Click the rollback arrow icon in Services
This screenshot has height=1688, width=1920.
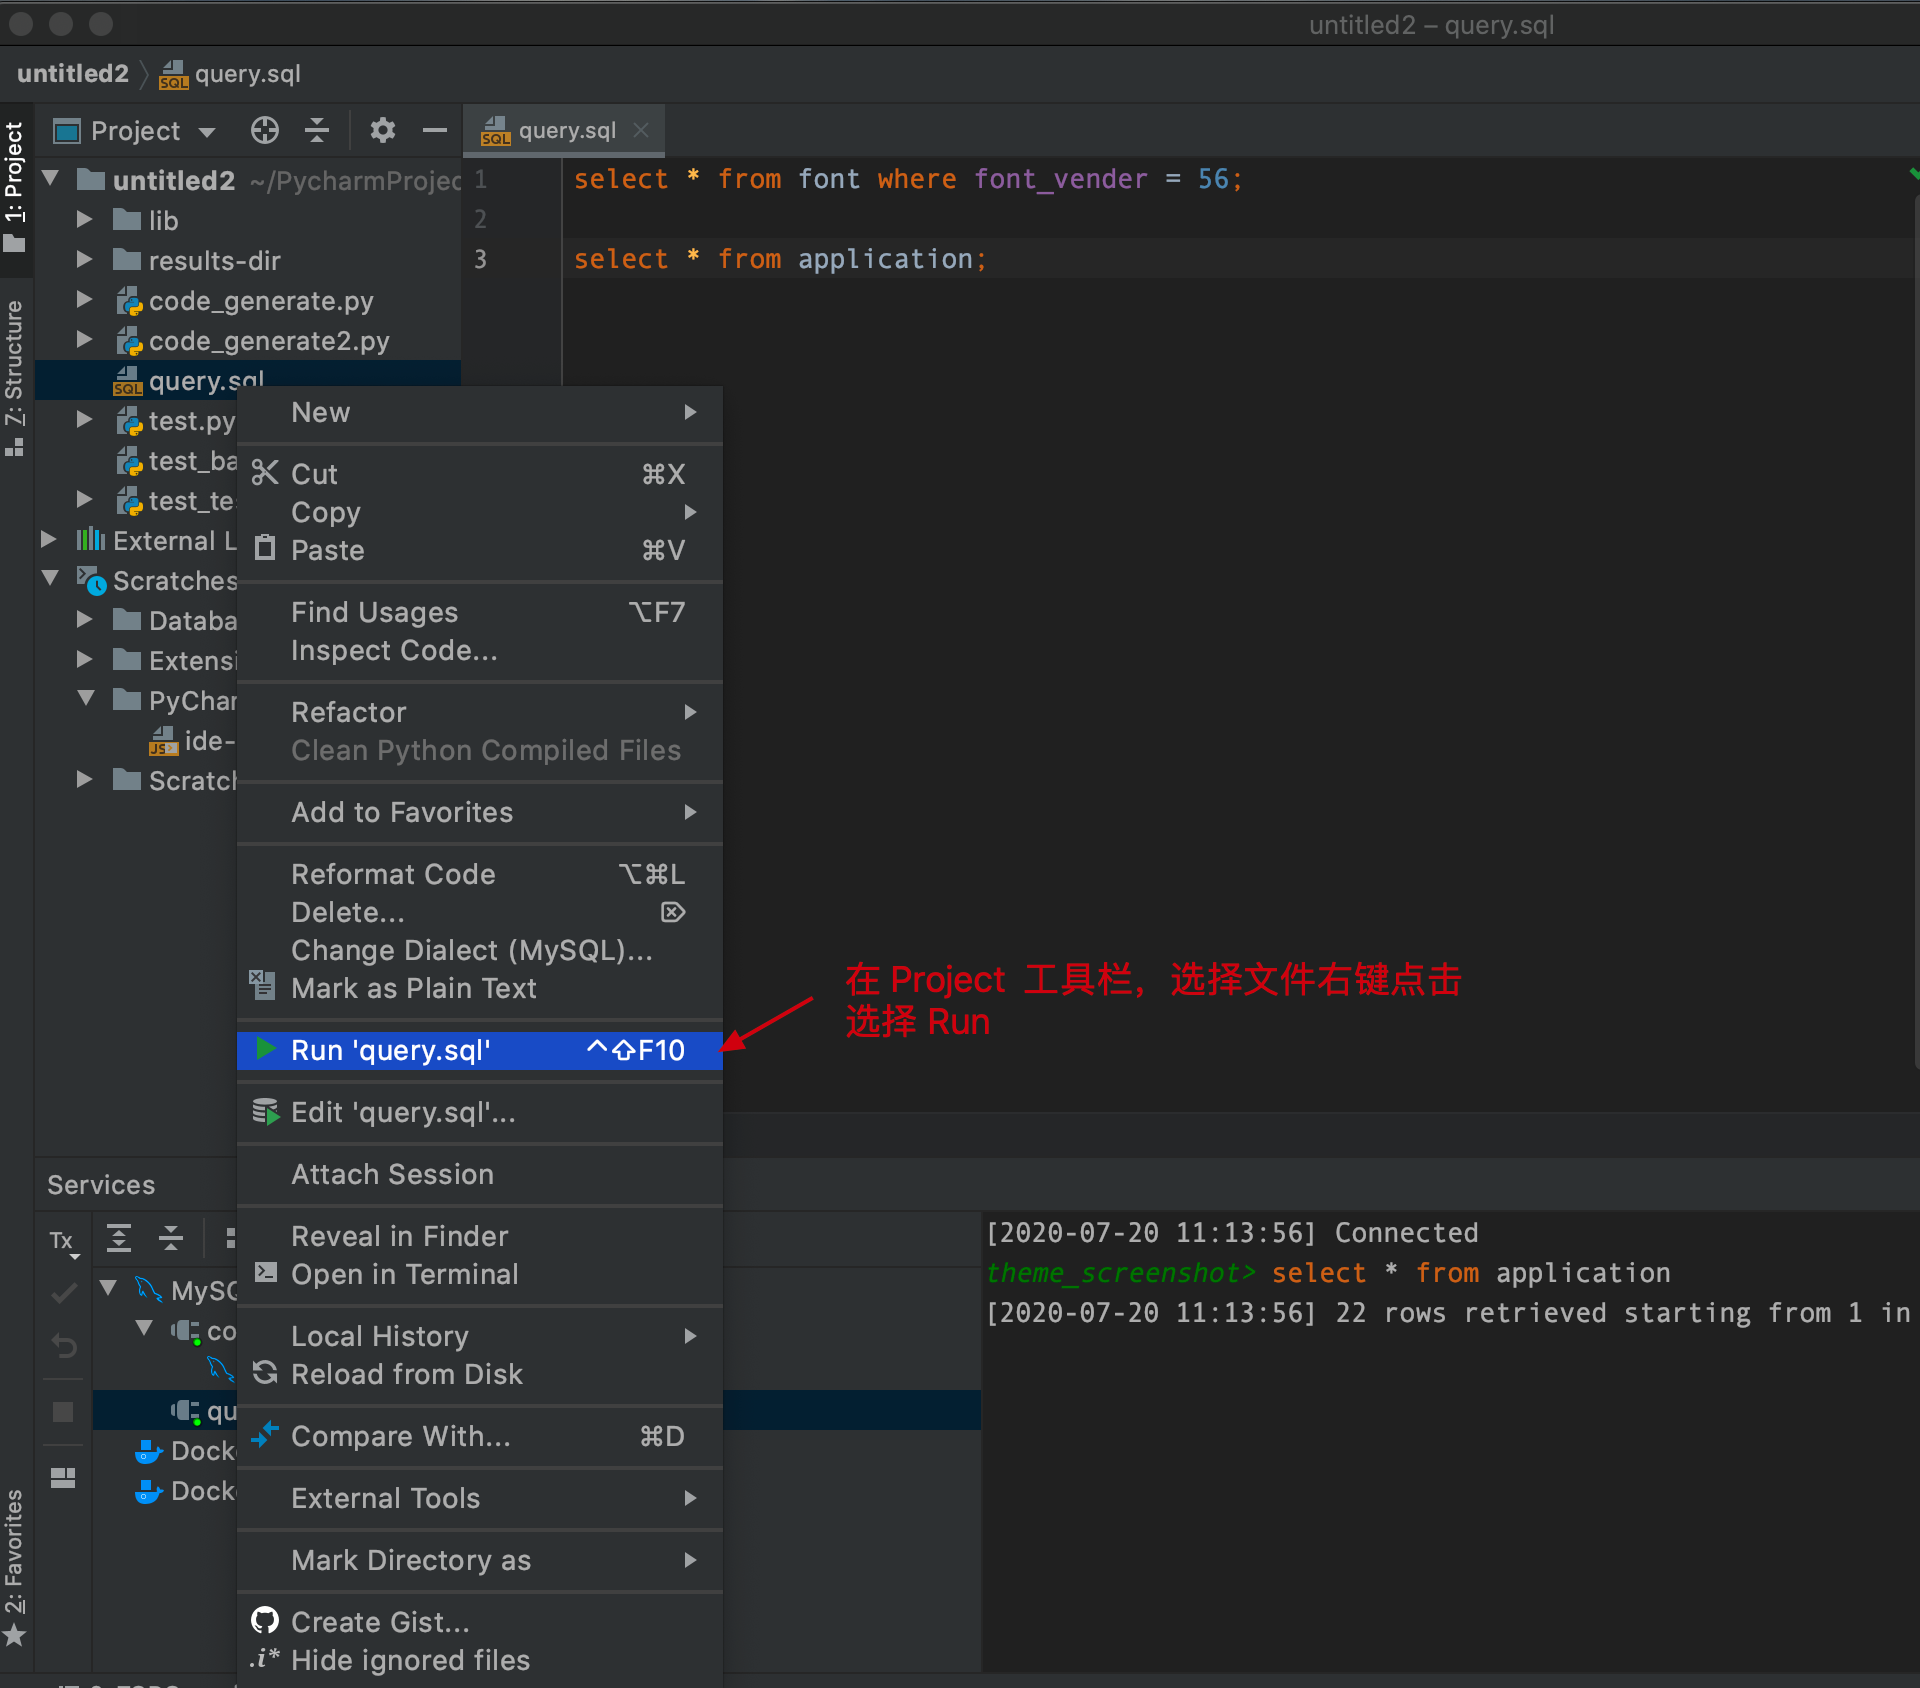[63, 1346]
